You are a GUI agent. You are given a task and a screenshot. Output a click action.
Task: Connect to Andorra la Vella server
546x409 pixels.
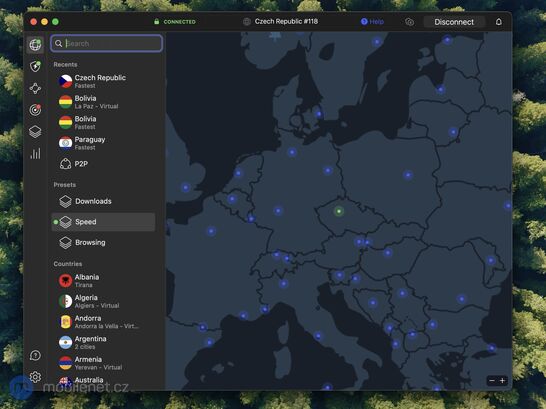coord(103,322)
